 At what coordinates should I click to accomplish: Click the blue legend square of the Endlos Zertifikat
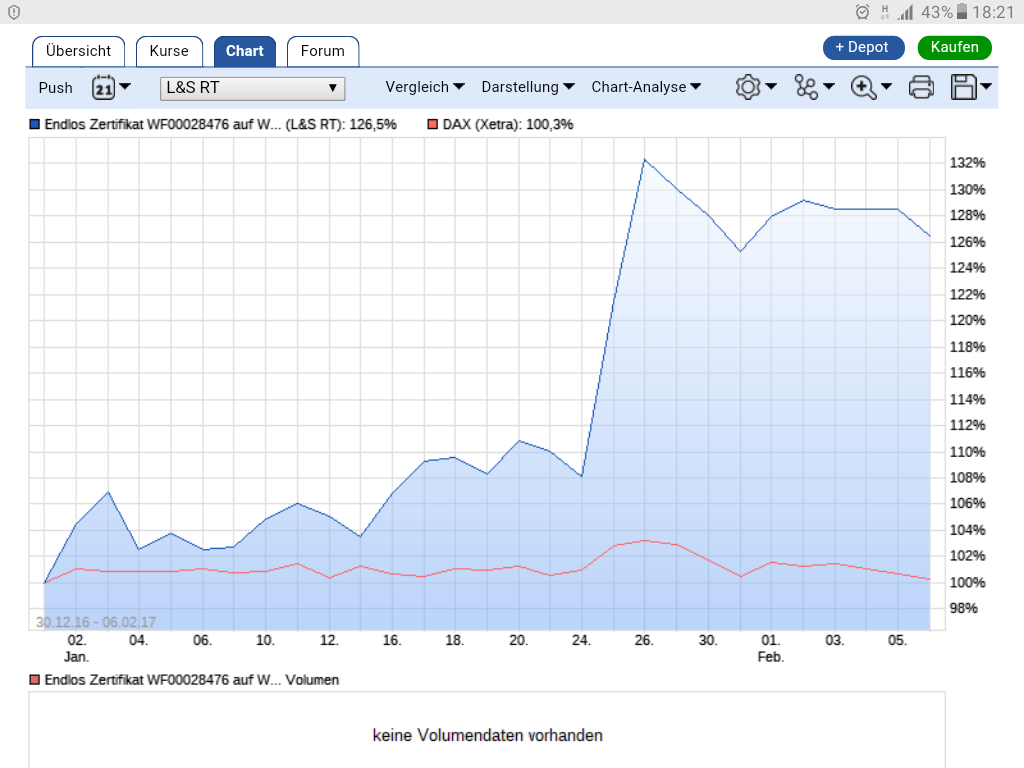point(32,124)
